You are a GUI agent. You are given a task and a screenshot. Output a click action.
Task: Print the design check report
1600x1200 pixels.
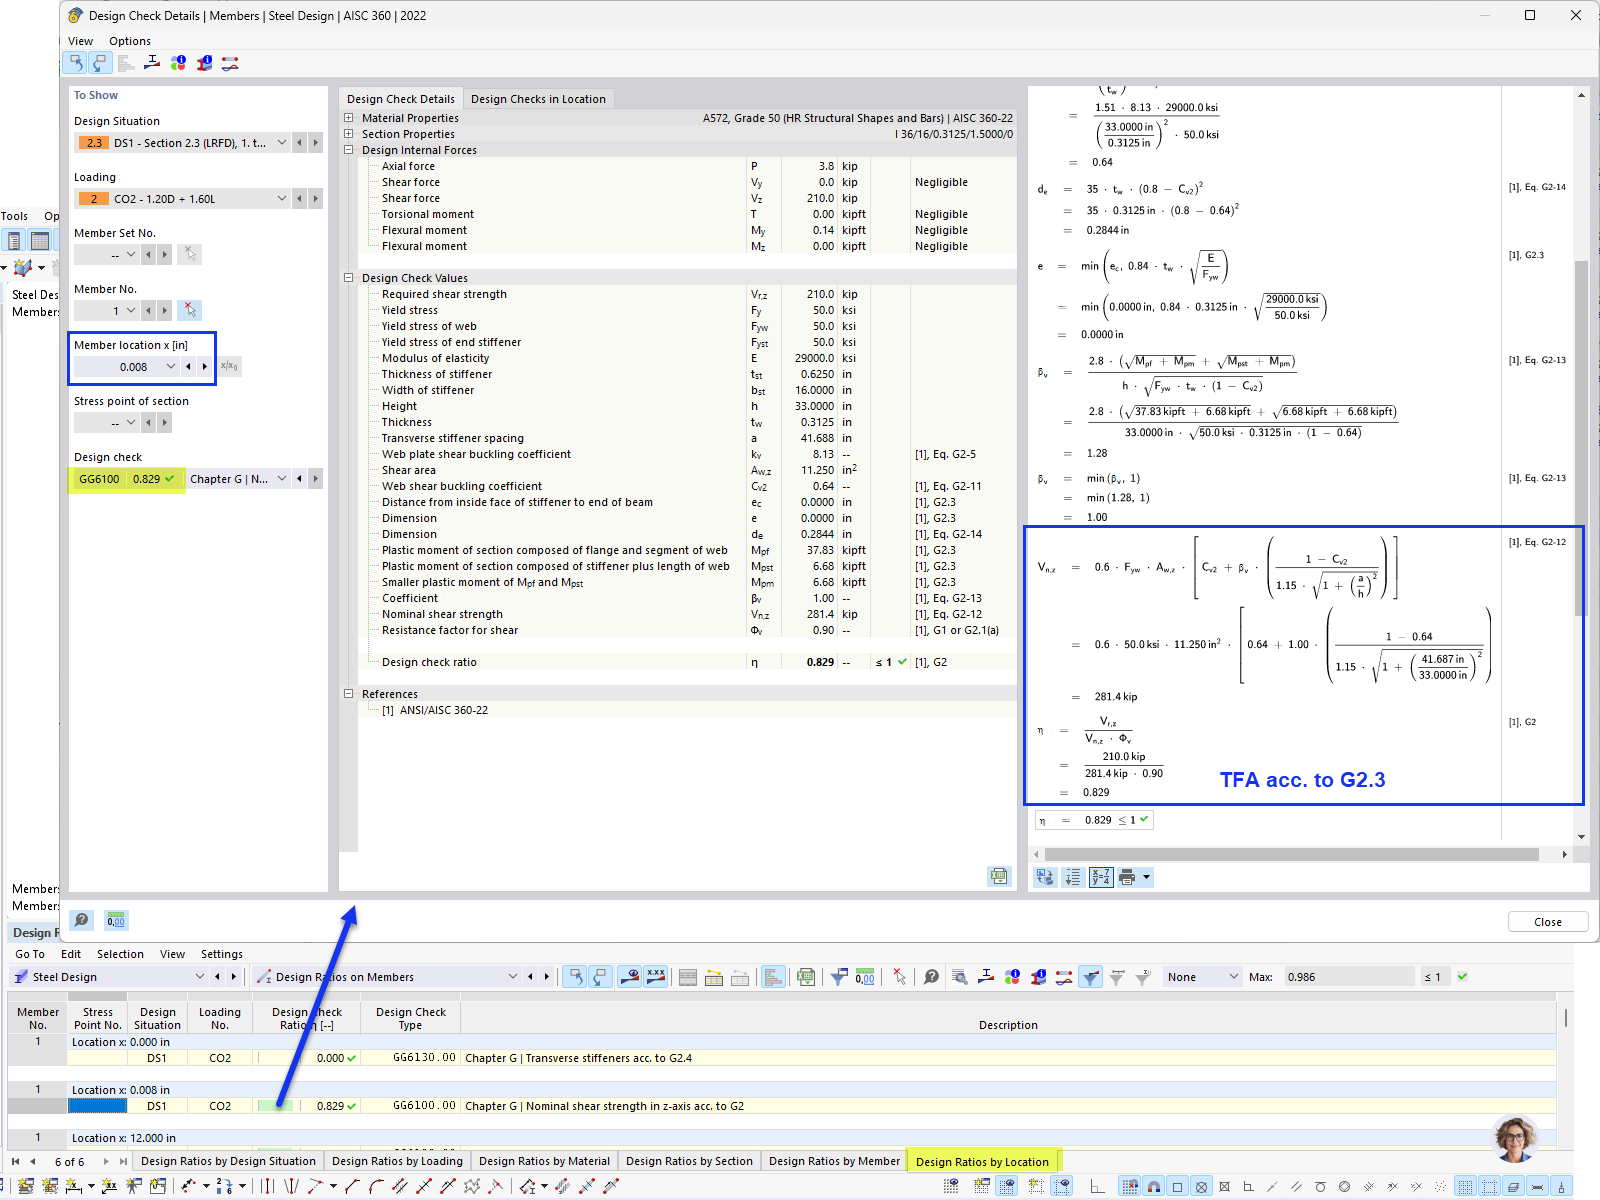(x=1128, y=877)
